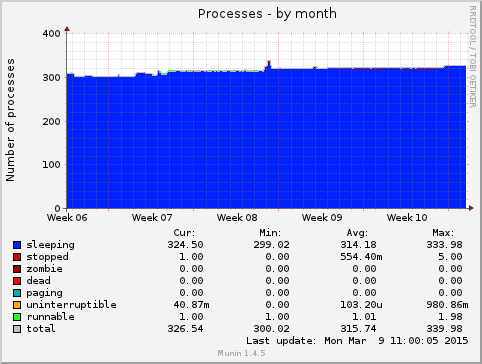The height and width of the screenshot is (364, 482).
Task: Click the stopped legend color swatch
Action: (x=17, y=257)
